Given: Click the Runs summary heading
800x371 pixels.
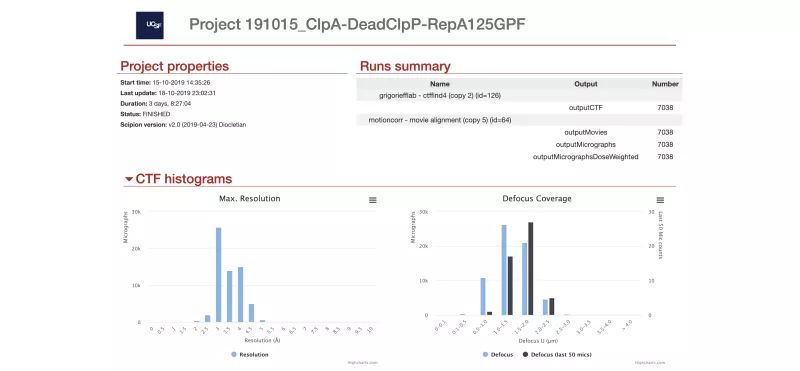Looking at the screenshot, I should pyautogui.click(x=405, y=66).
